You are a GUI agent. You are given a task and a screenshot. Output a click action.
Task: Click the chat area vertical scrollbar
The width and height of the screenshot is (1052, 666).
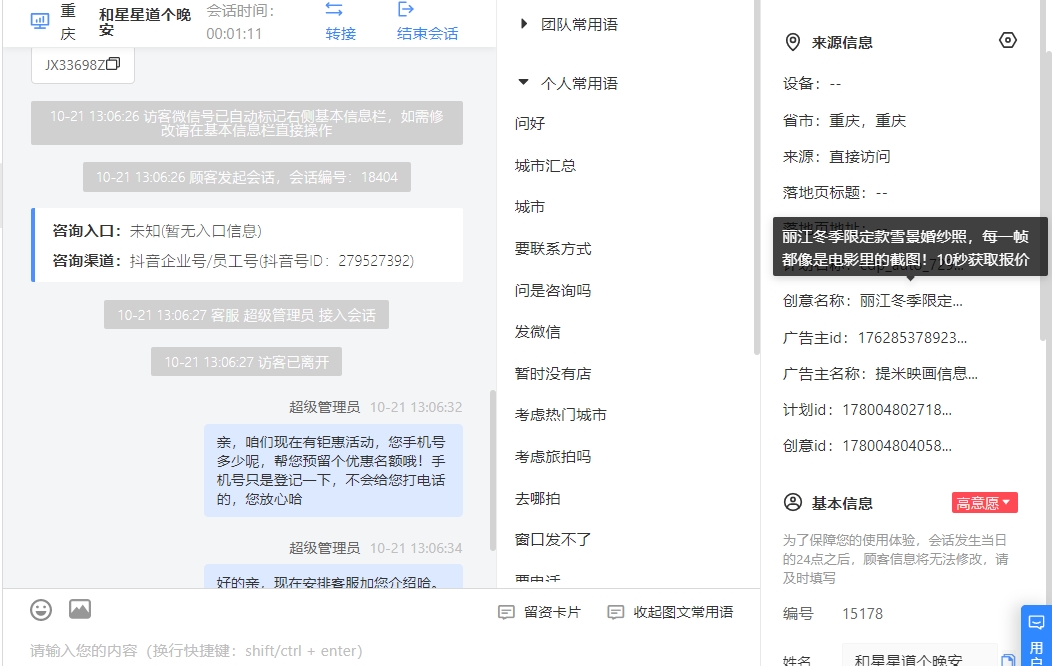[x=493, y=469]
